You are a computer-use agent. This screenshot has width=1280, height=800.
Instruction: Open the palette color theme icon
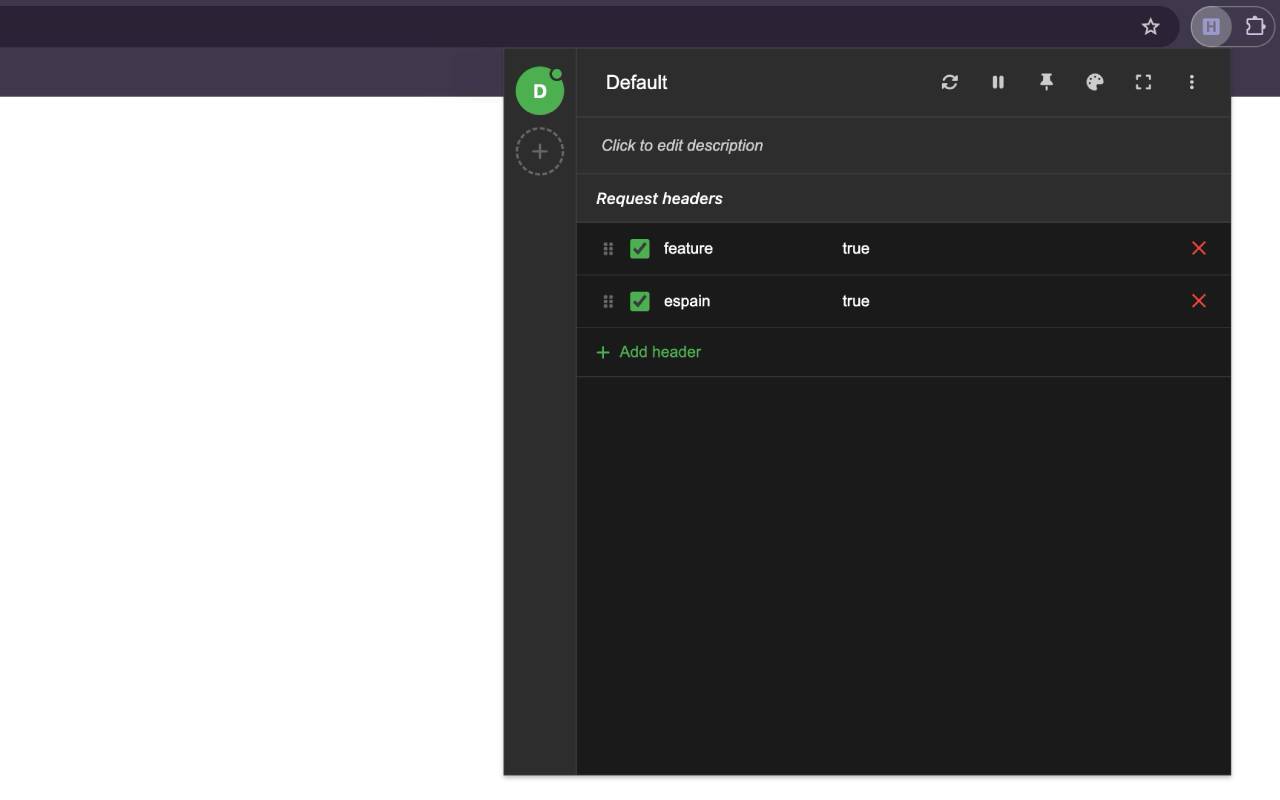click(1095, 82)
